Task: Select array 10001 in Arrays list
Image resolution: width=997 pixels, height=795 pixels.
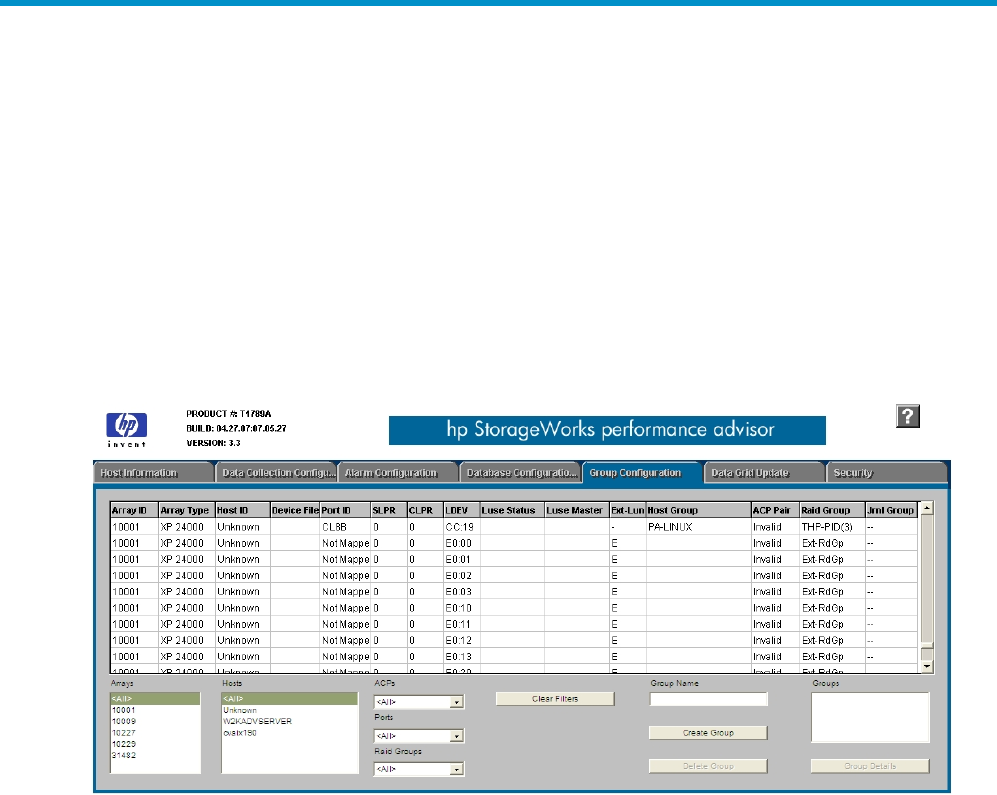Action: (x=155, y=710)
